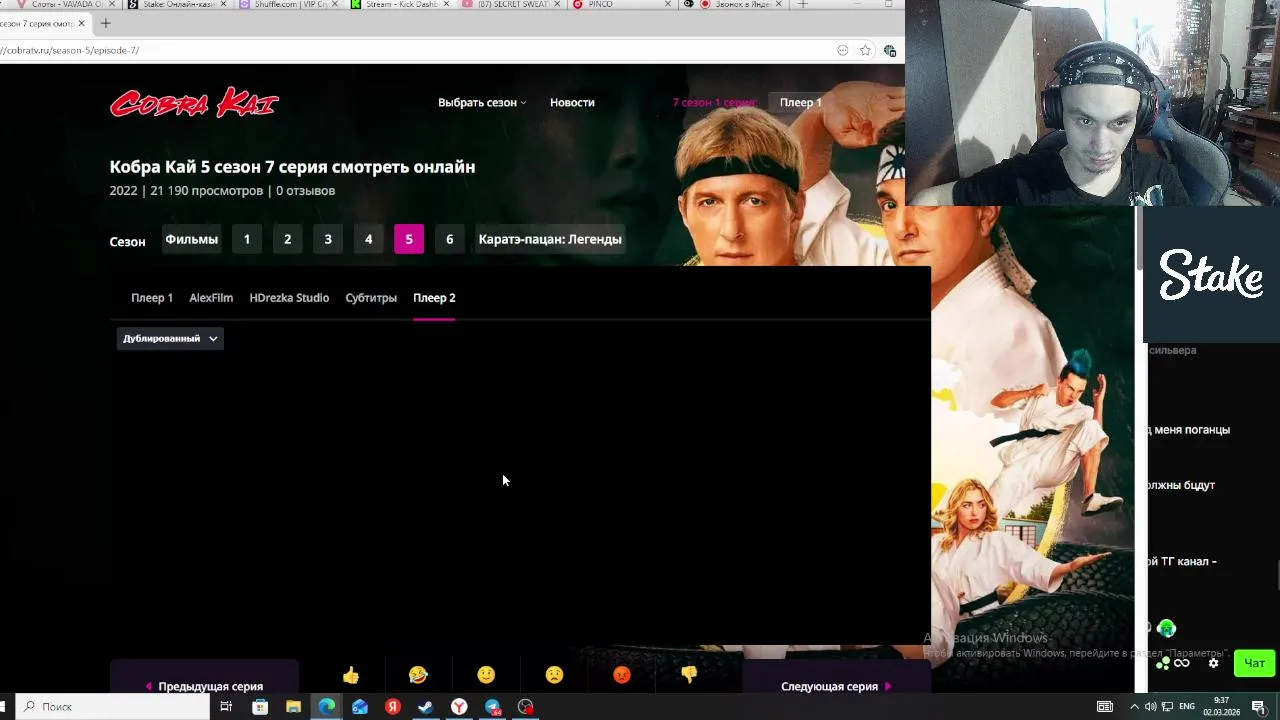
Task: Select the Фильмы season option
Action: point(191,239)
